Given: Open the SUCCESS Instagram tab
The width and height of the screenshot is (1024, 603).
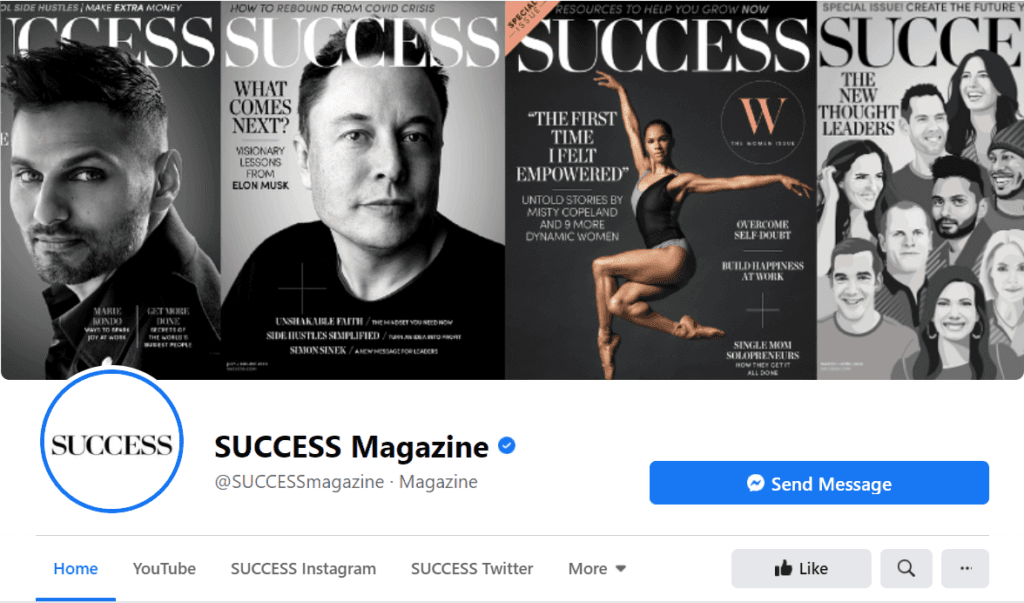Looking at the screenshot, I should tap(303, 569).
